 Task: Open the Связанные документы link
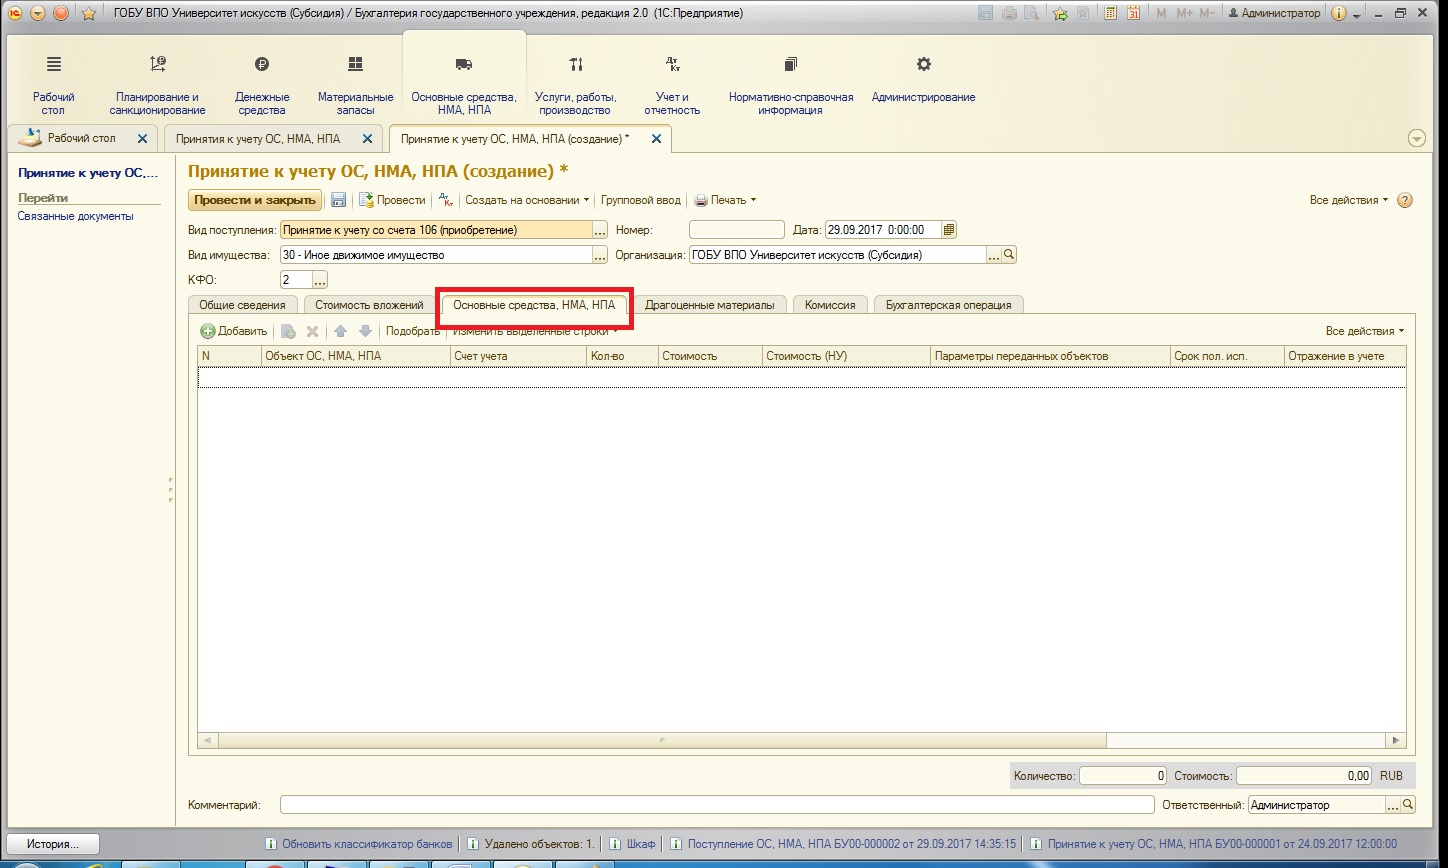(75, 216)
